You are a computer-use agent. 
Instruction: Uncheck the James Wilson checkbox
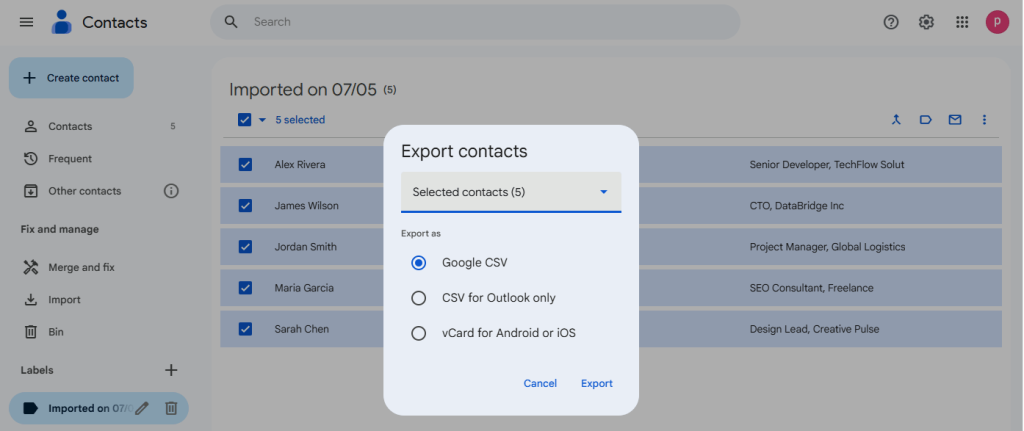pos(246,206)
